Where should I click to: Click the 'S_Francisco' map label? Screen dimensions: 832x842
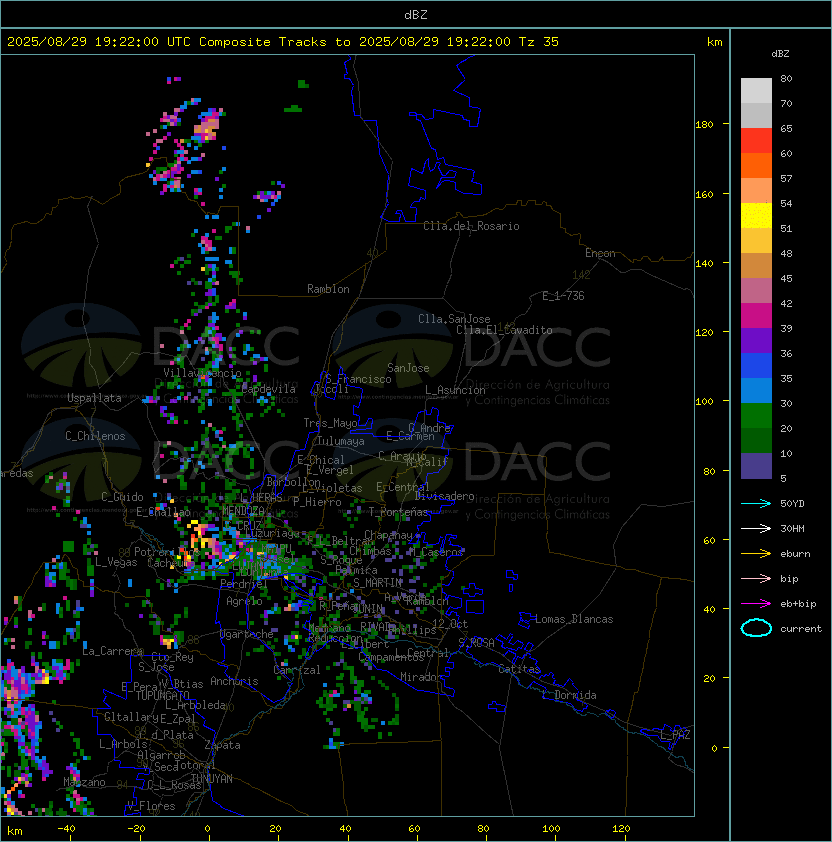pyautogui.click(x=358, y=379)
